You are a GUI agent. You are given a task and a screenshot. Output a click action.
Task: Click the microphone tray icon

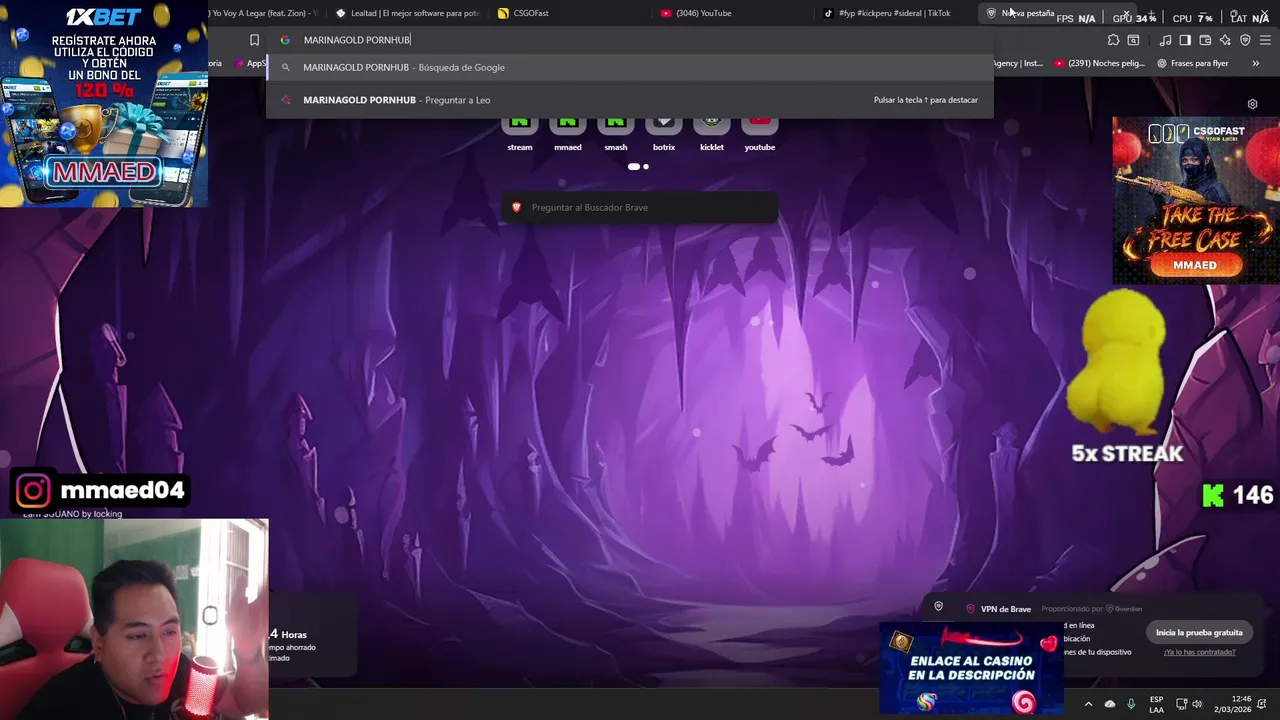pyautogui.click(x=1131, y=704)
